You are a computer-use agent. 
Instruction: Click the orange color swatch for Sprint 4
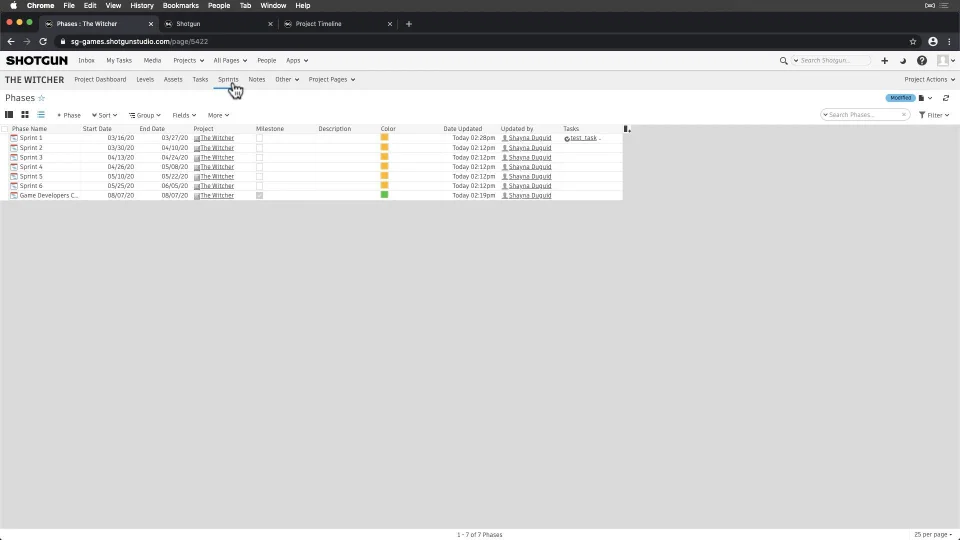tap(384, 167)
